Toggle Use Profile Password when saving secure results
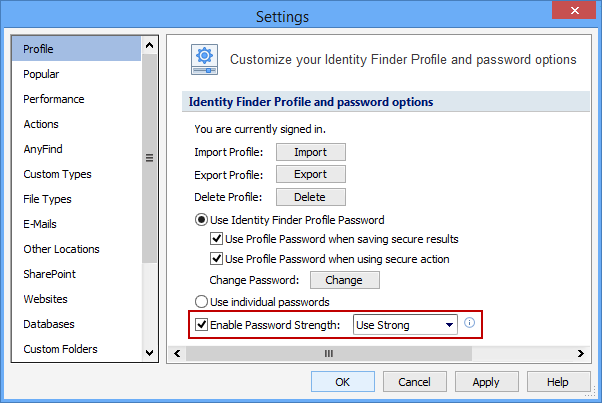This screenshot has height=403, width=602. pos(216,239)
